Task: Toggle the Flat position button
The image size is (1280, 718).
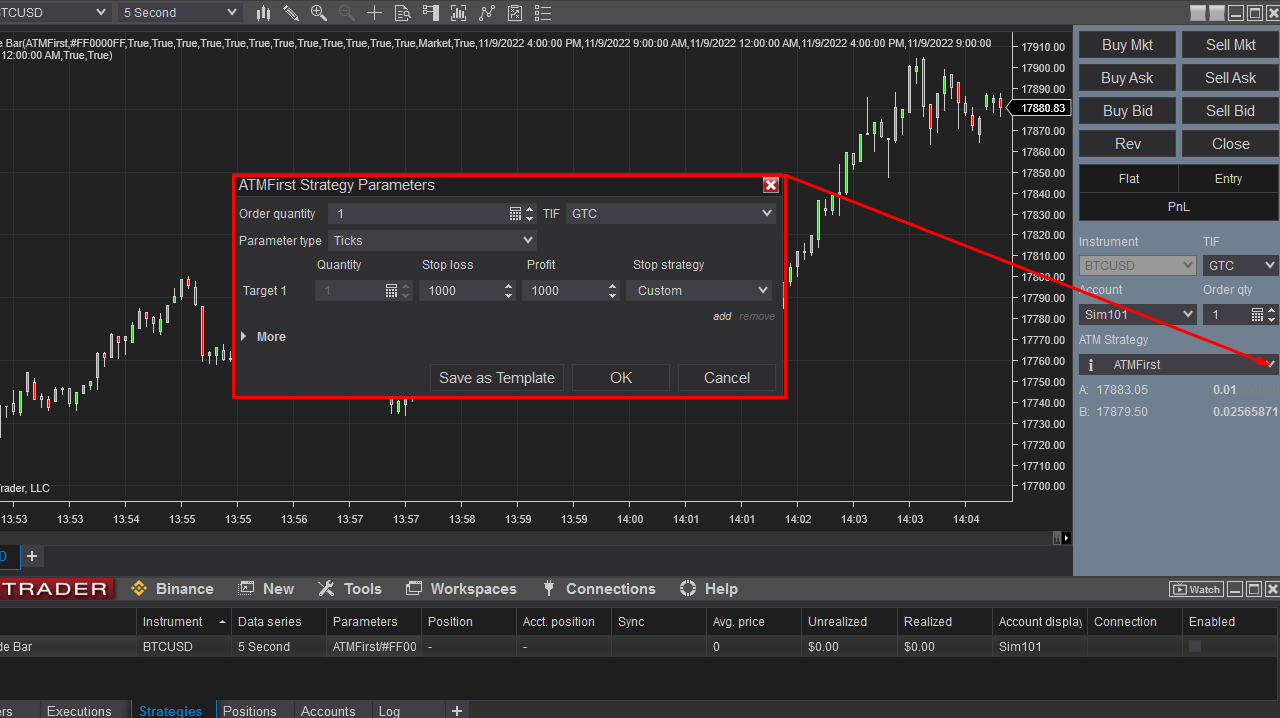Action: click(x=1128, y=179)
